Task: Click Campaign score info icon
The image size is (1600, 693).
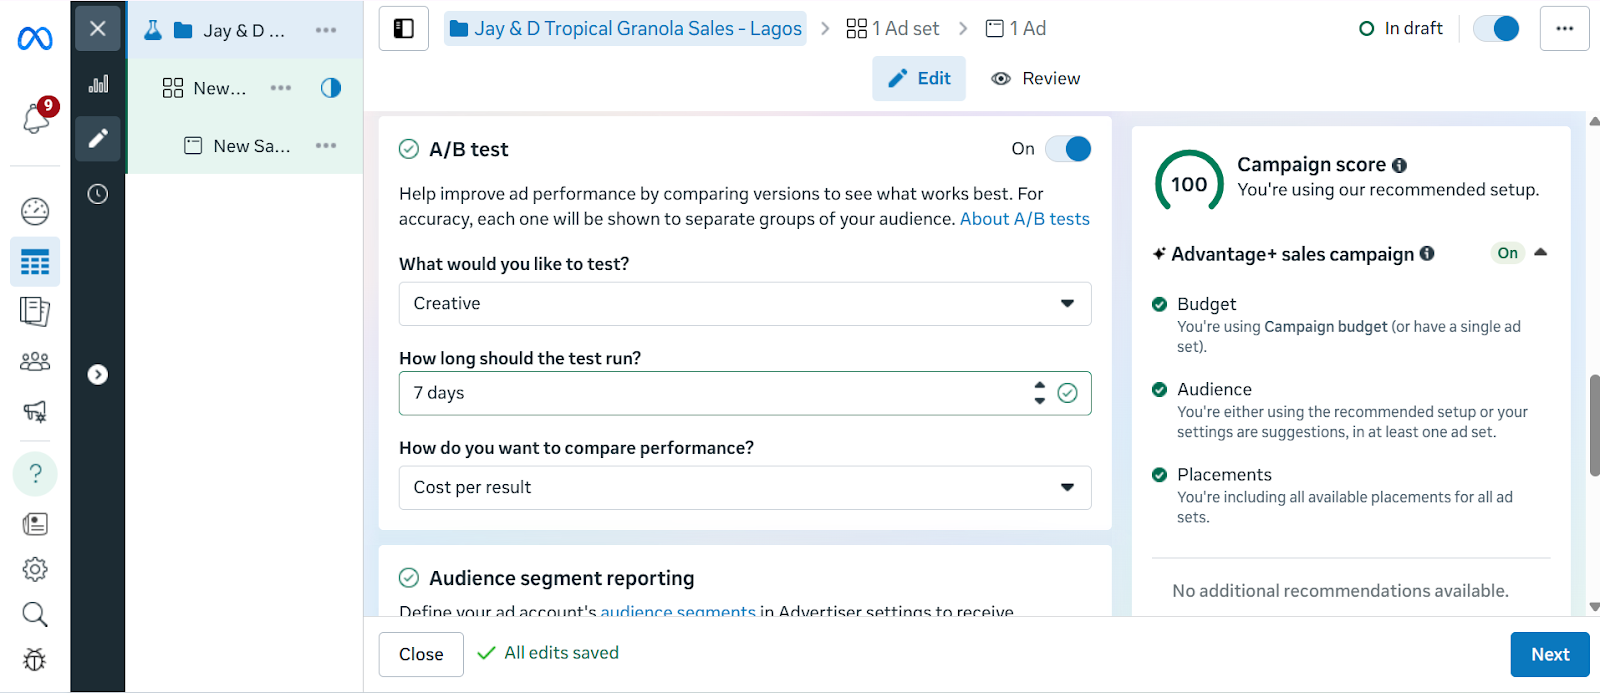Action: [1399, 165]
